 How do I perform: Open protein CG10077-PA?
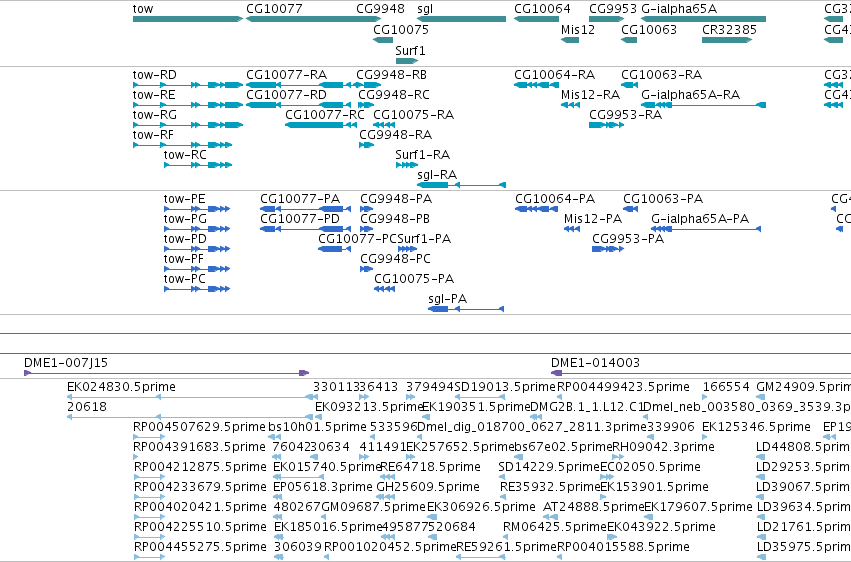point(300,199)
